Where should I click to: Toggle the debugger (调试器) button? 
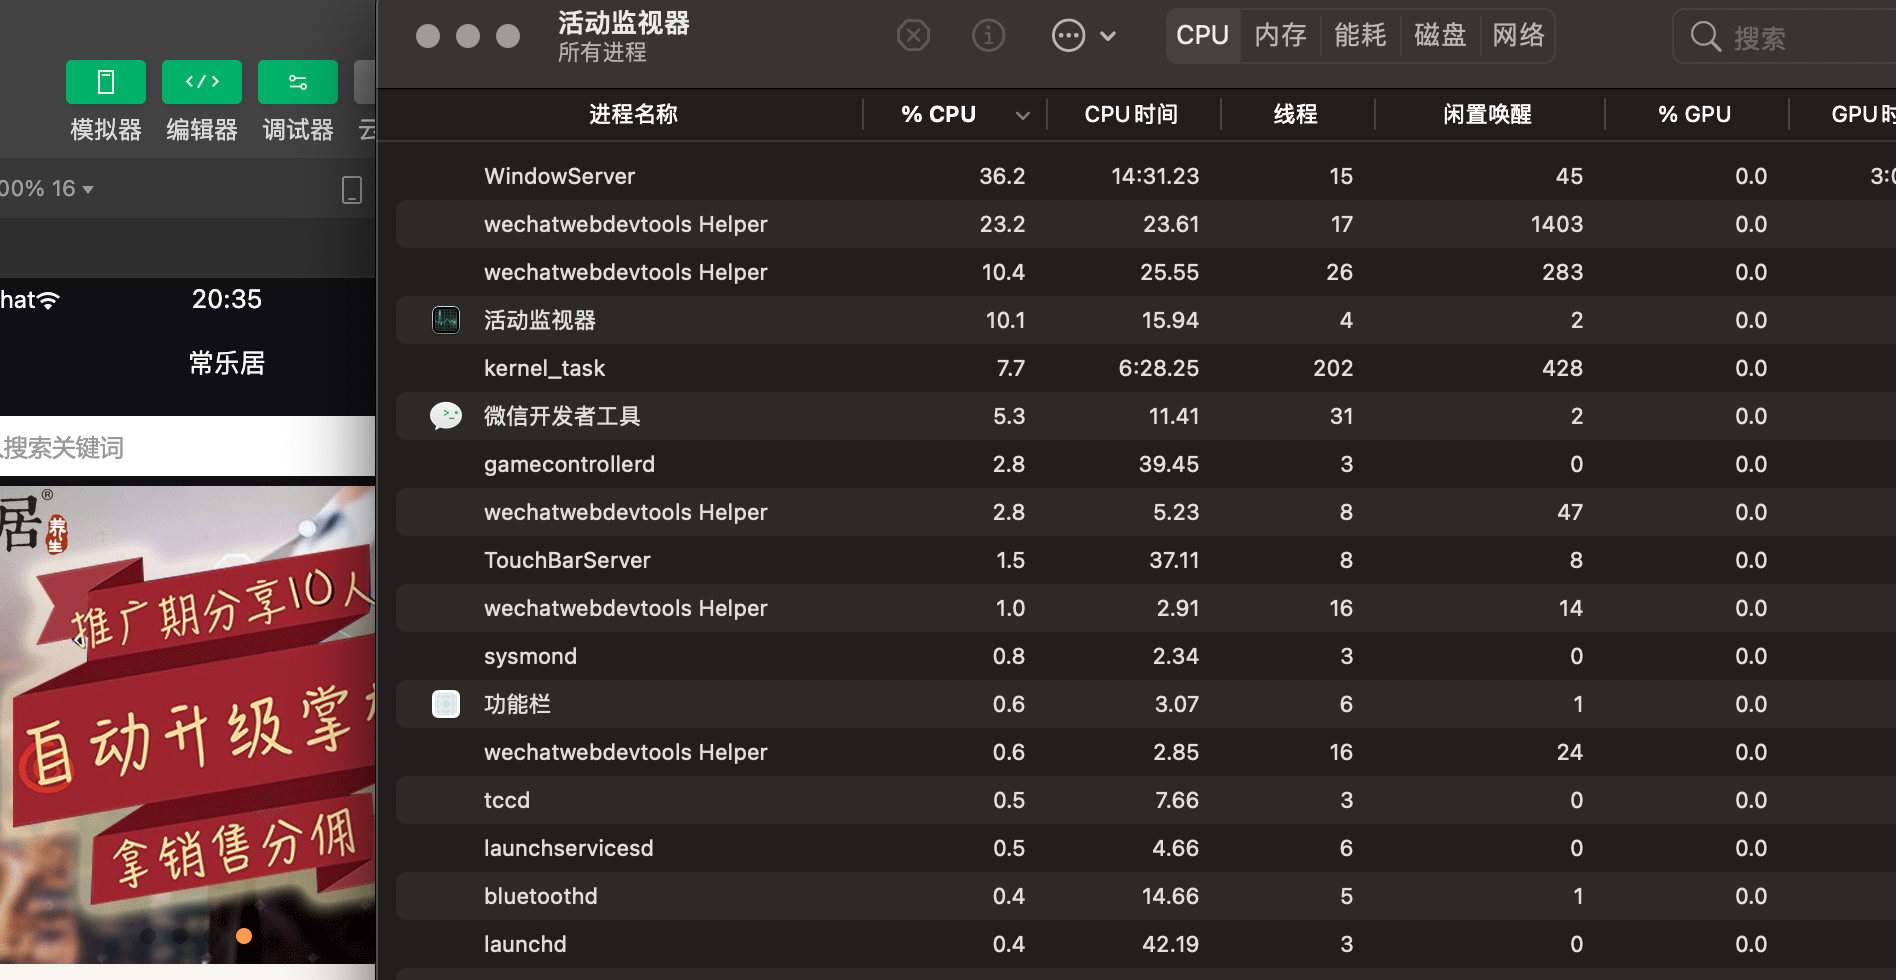point(297,82)
